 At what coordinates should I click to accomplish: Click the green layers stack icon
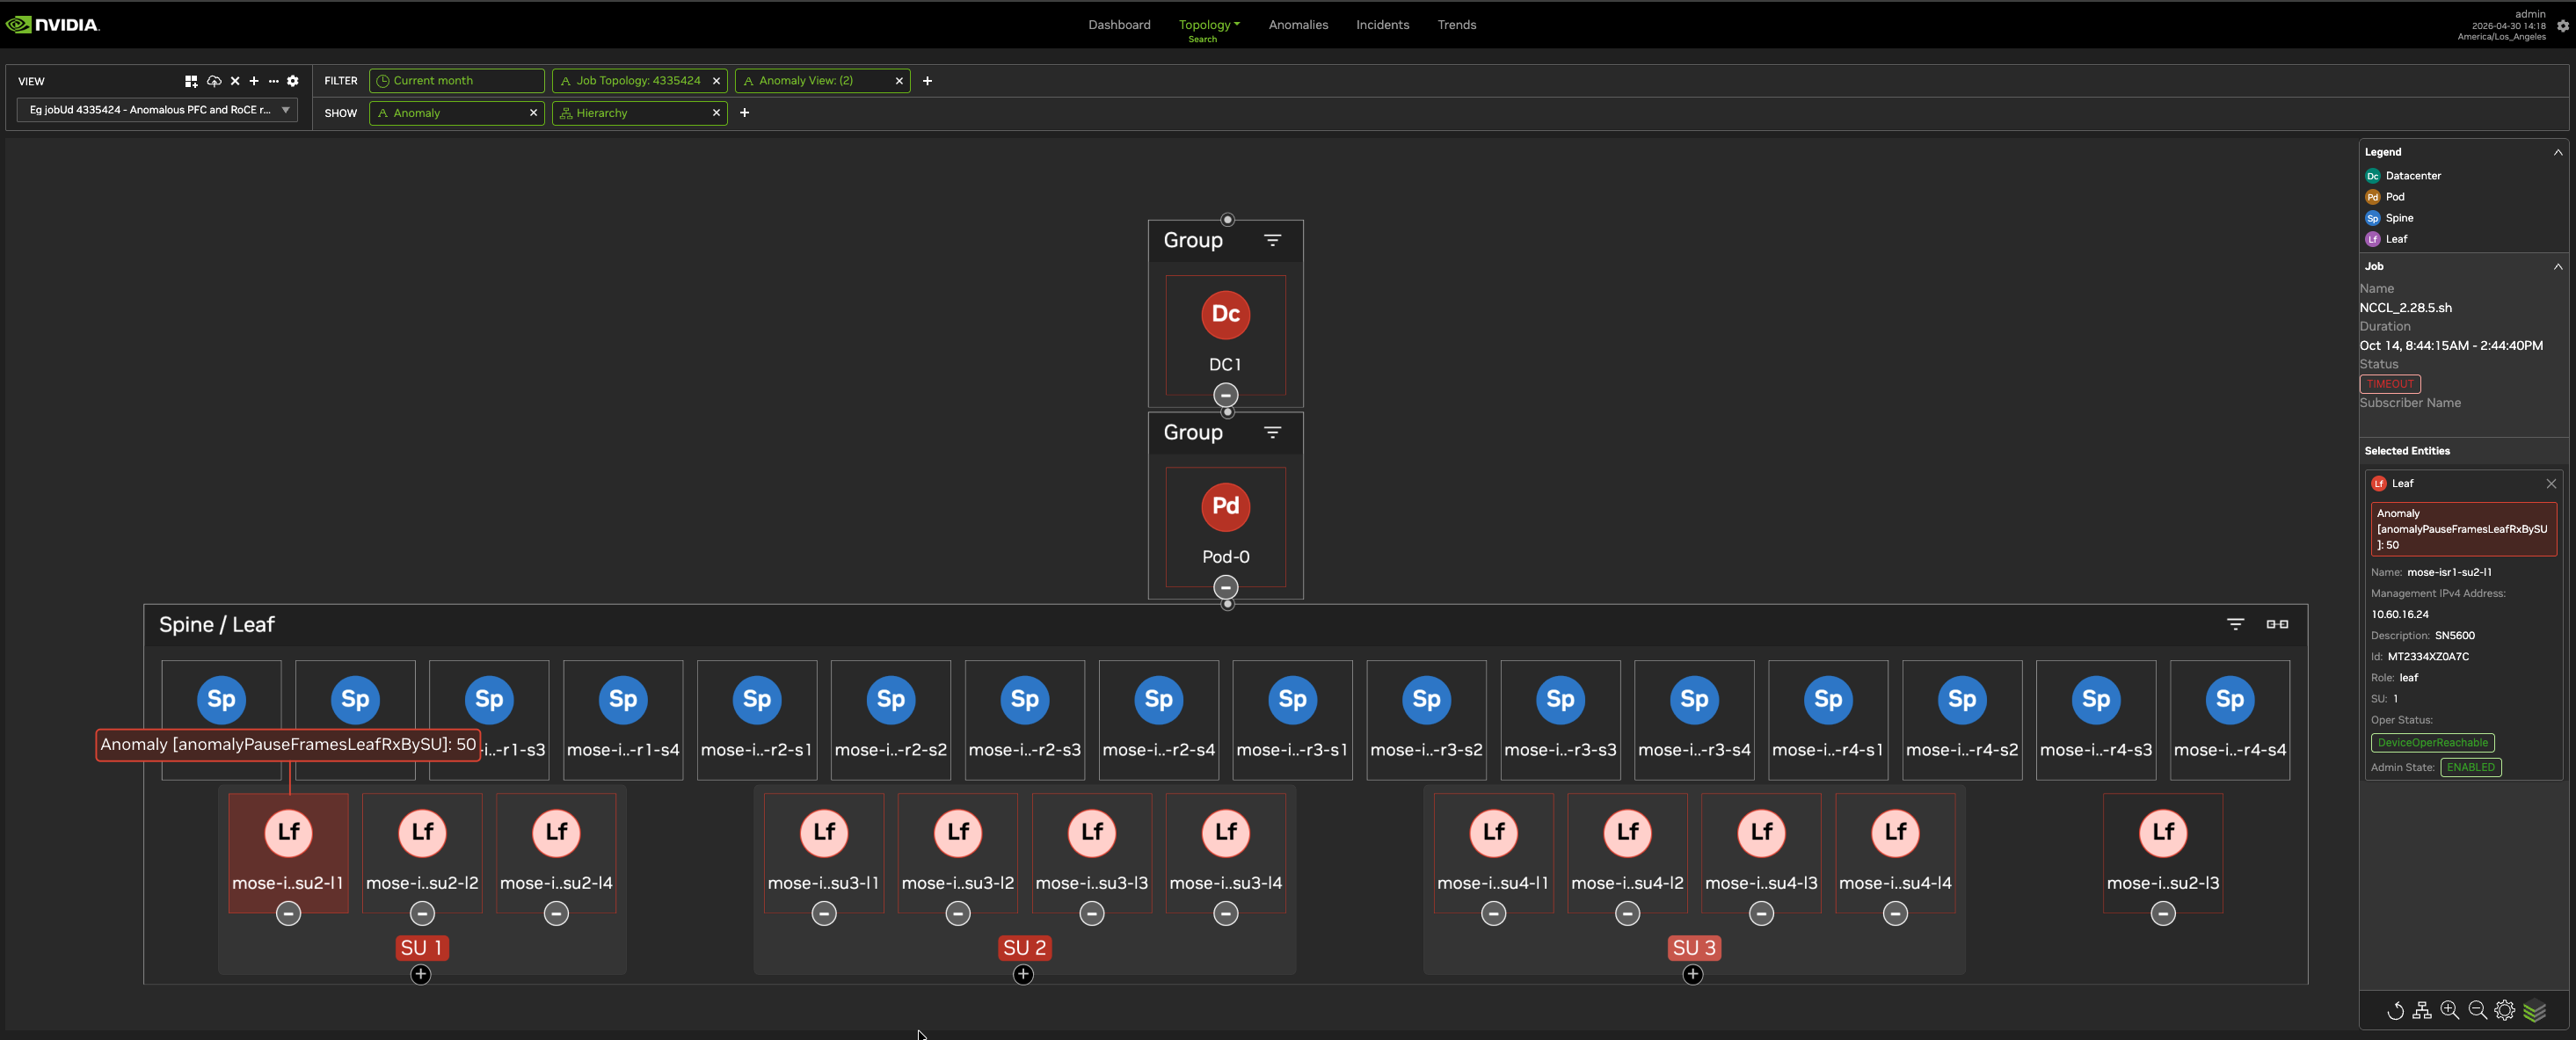pyautogui.click(x=2535, y=1011)
